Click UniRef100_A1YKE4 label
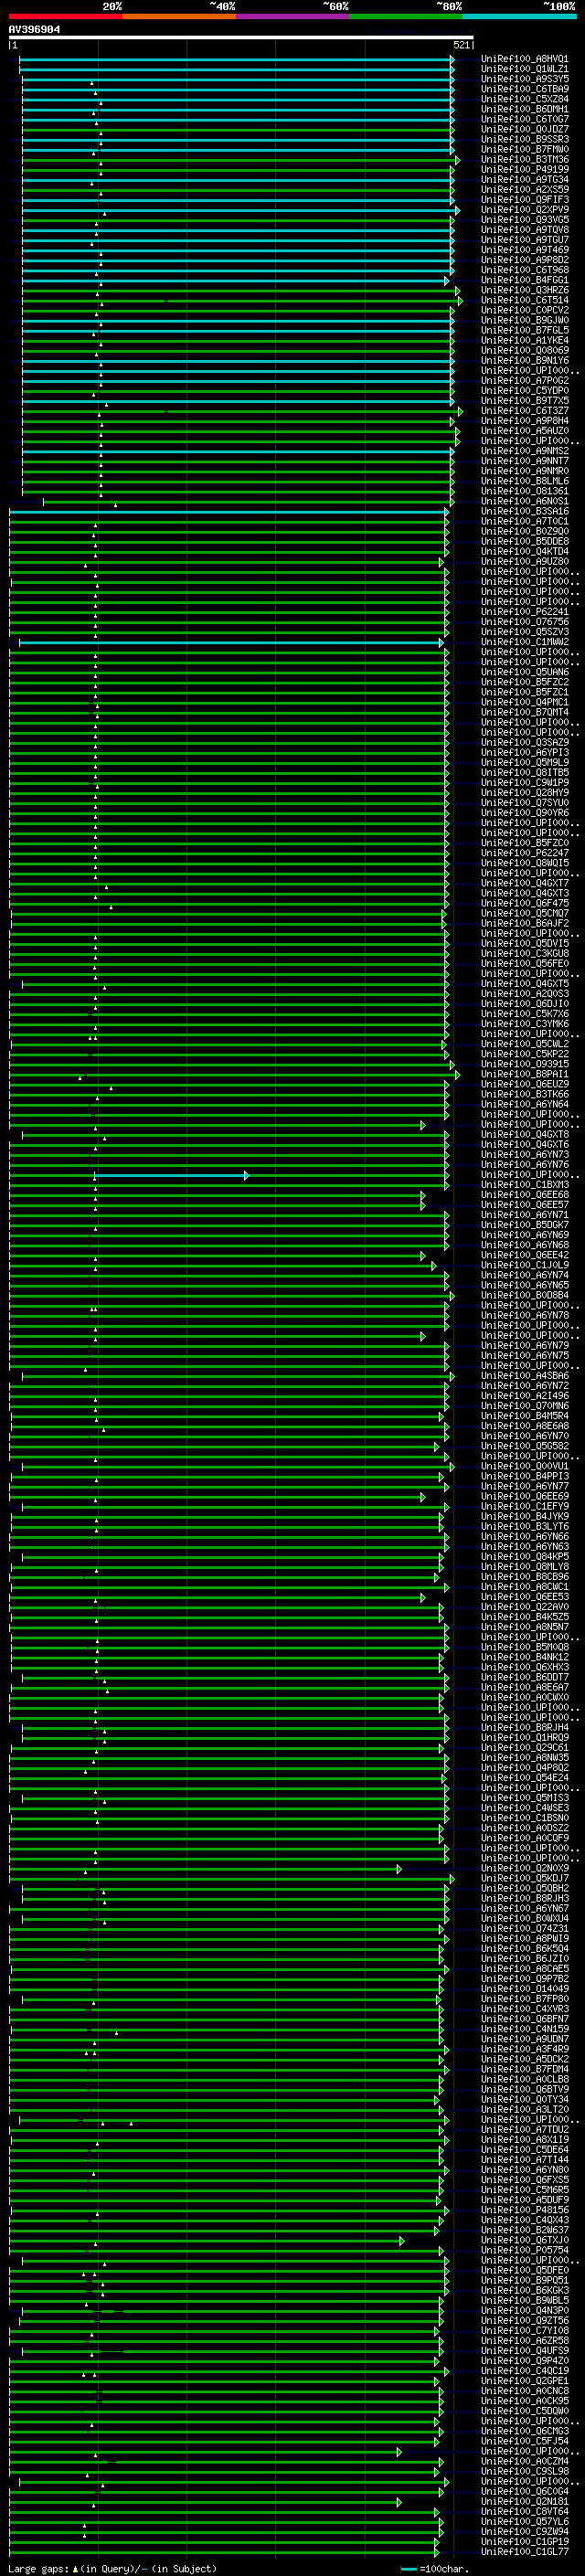Screen dimensions: 585x2576 point(524,340)
